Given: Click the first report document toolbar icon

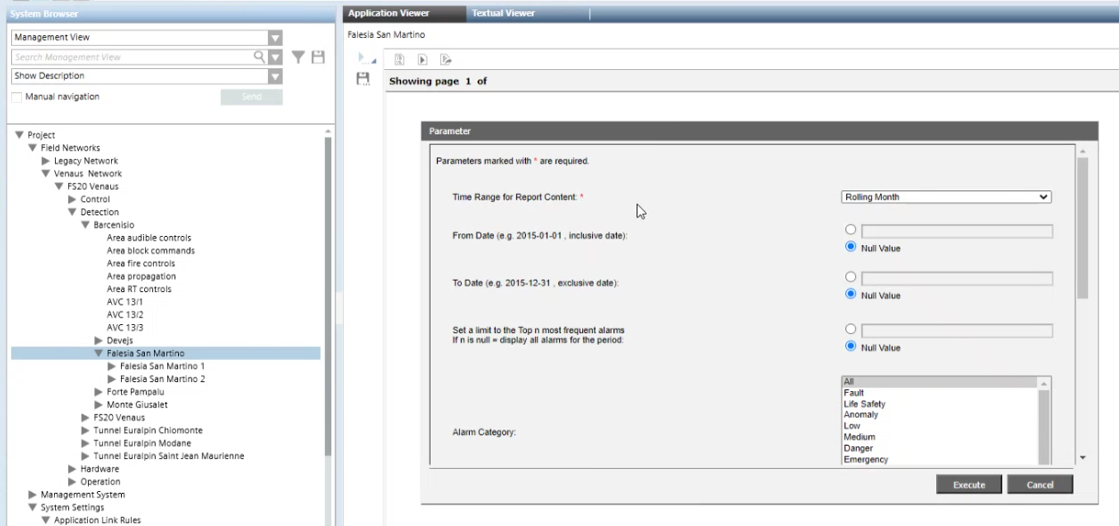Looking at the screenshot, I should [398, 60].
